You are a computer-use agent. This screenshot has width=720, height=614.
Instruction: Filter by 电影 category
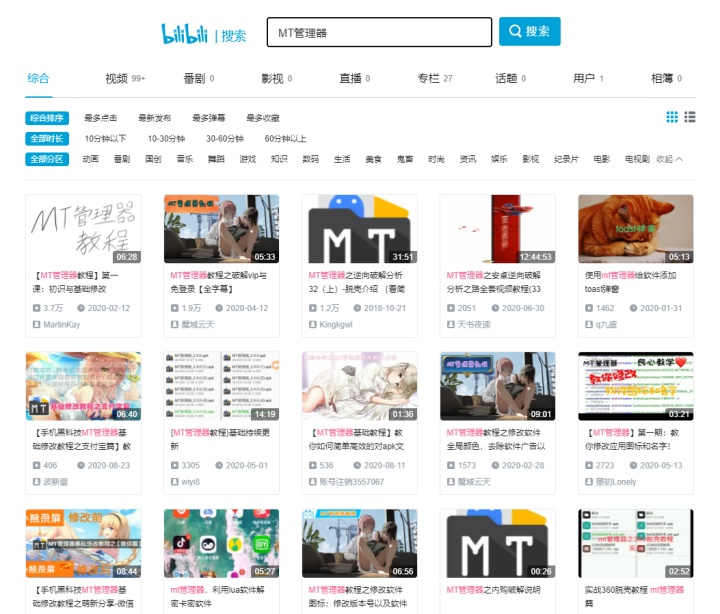[x=602, y=159]
